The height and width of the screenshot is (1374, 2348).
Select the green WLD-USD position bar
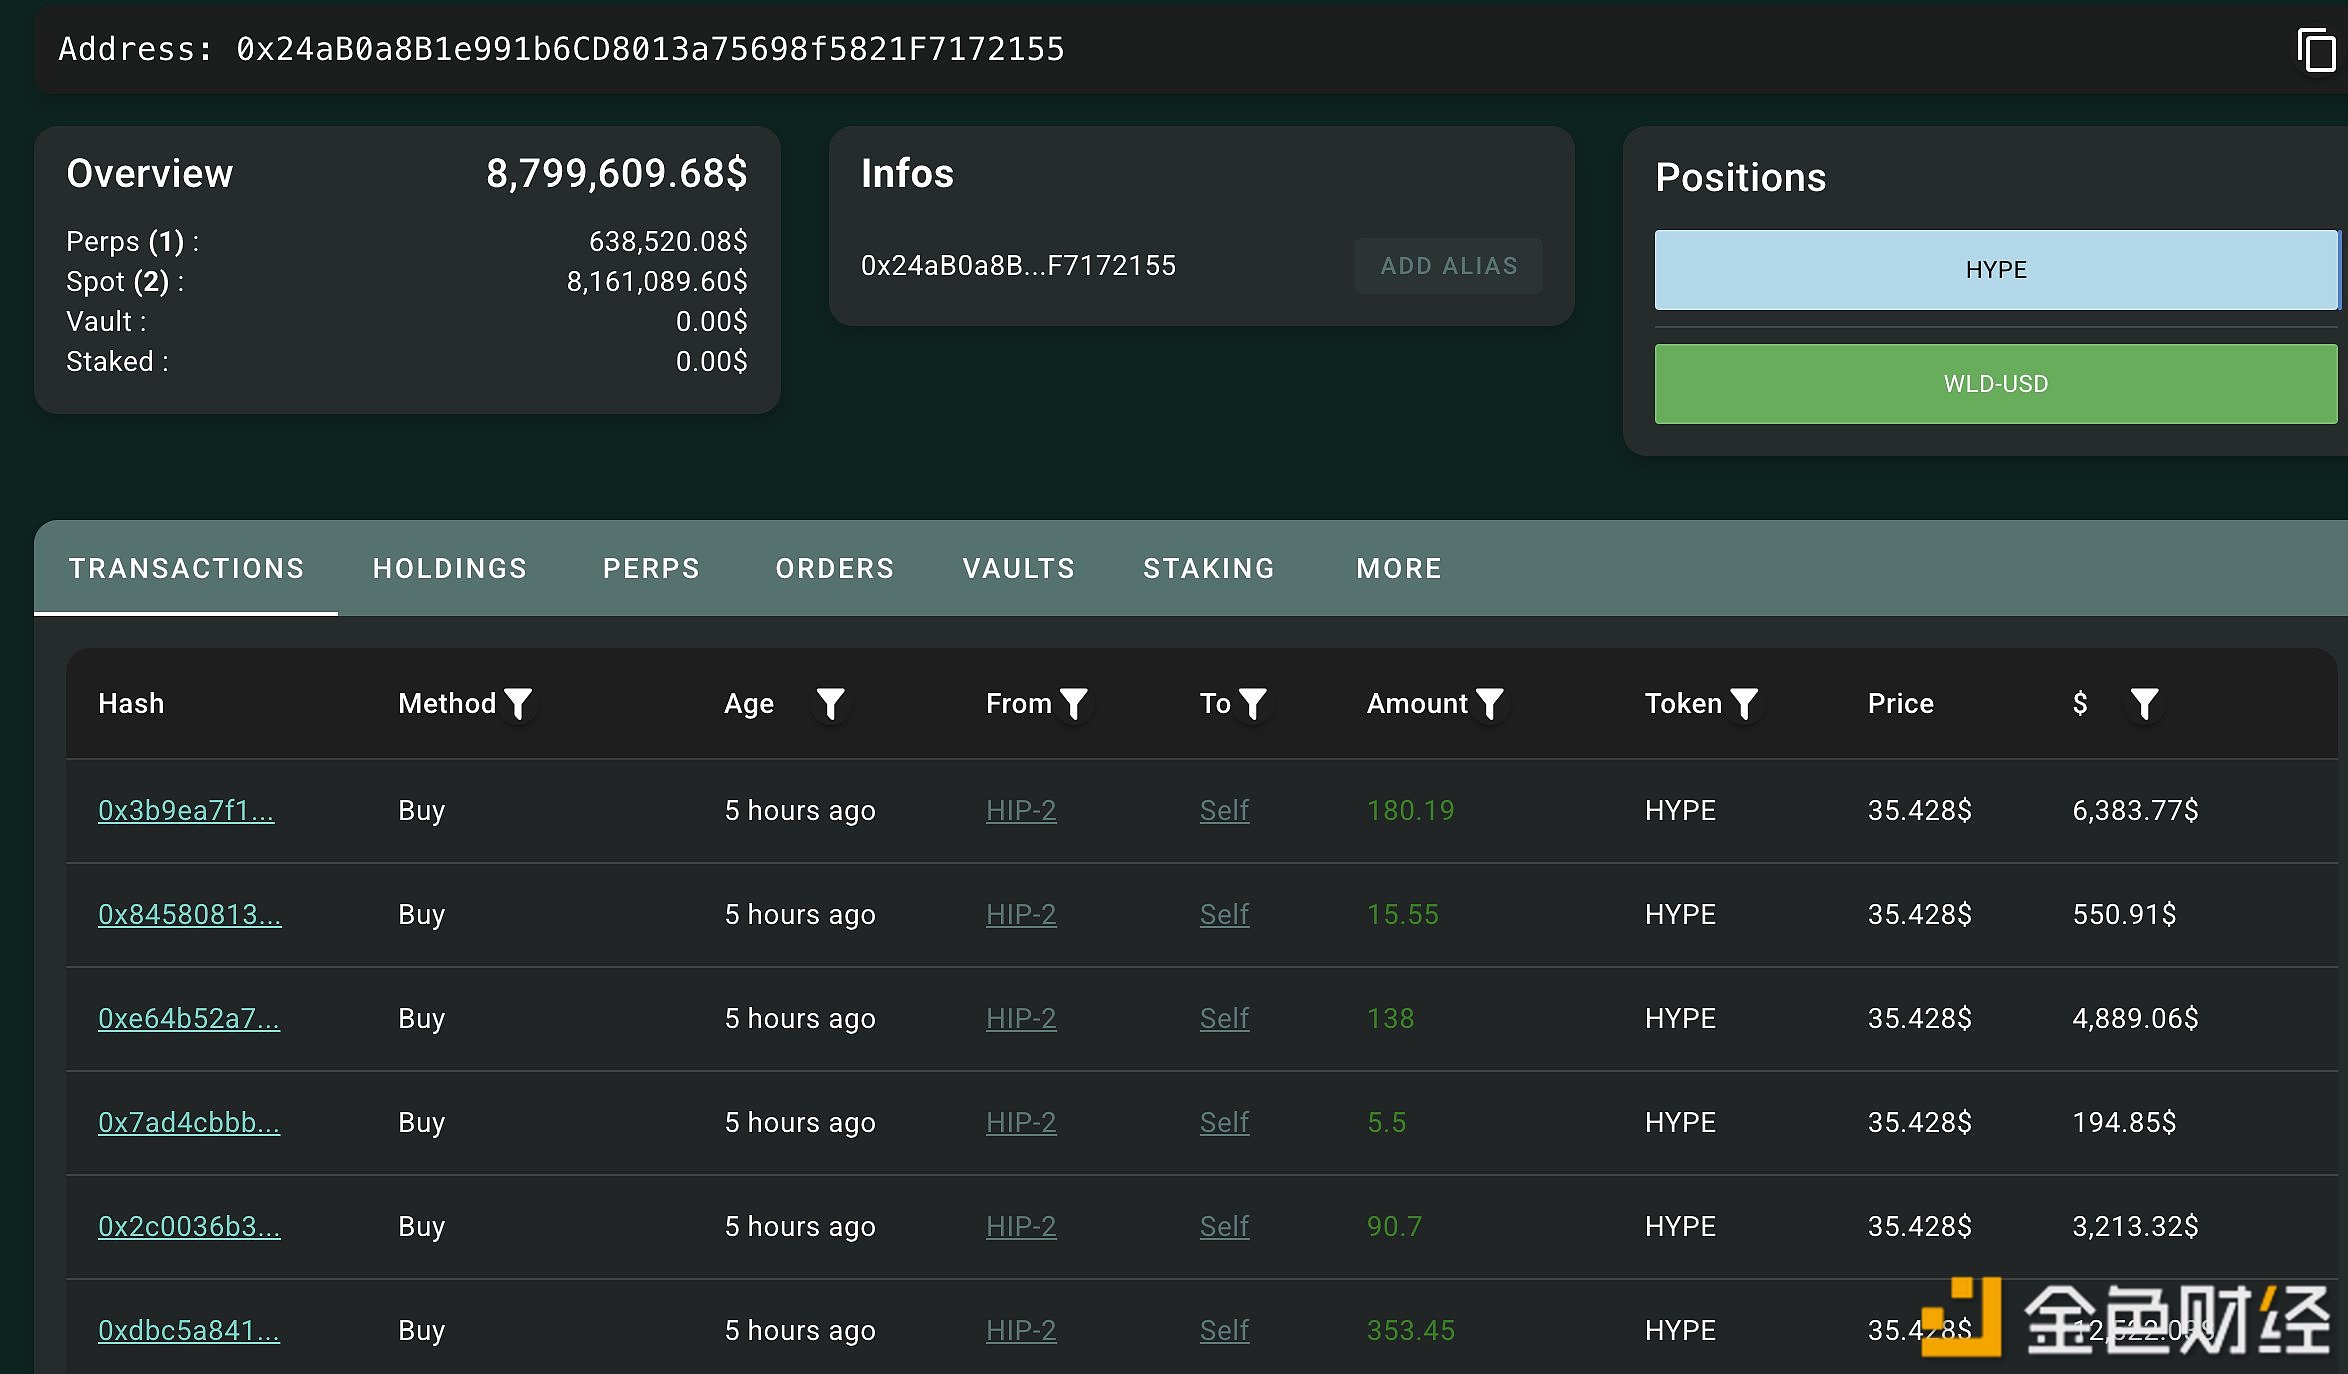click(1995, 384)
